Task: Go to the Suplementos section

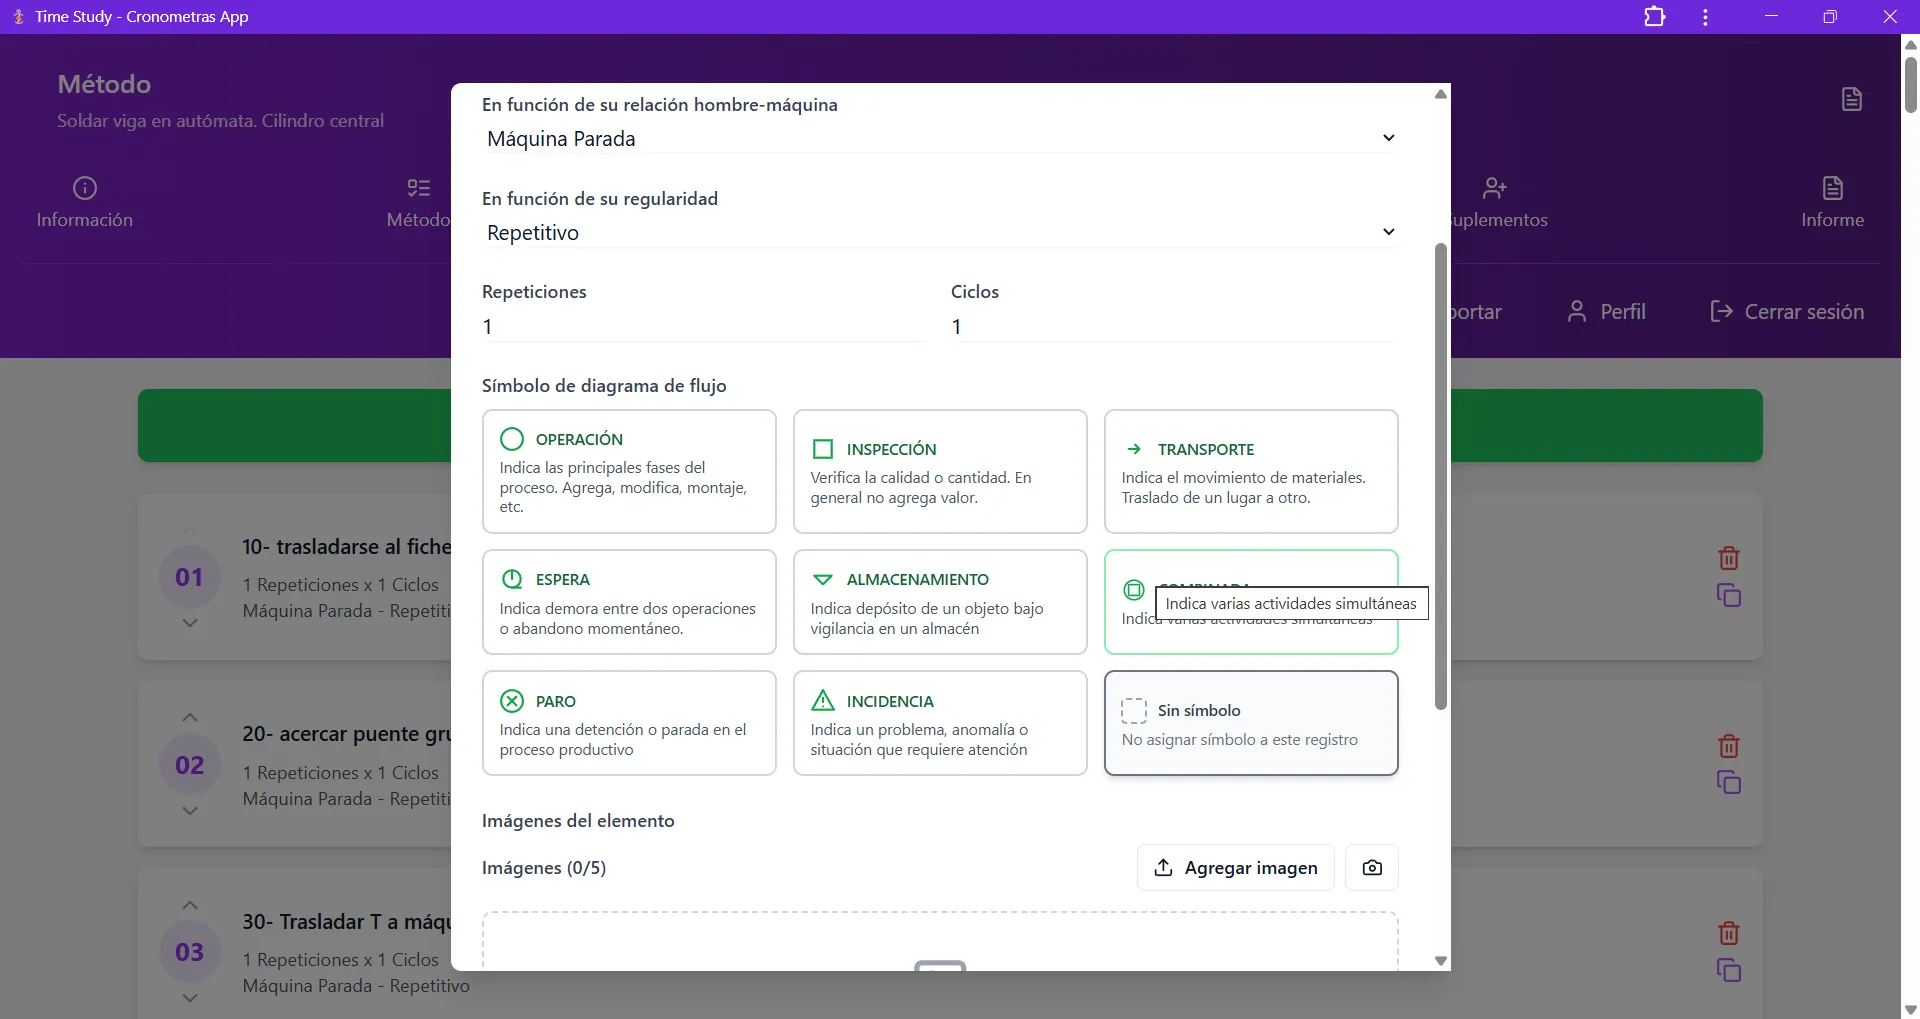Action: click(x=1496, y=202)
